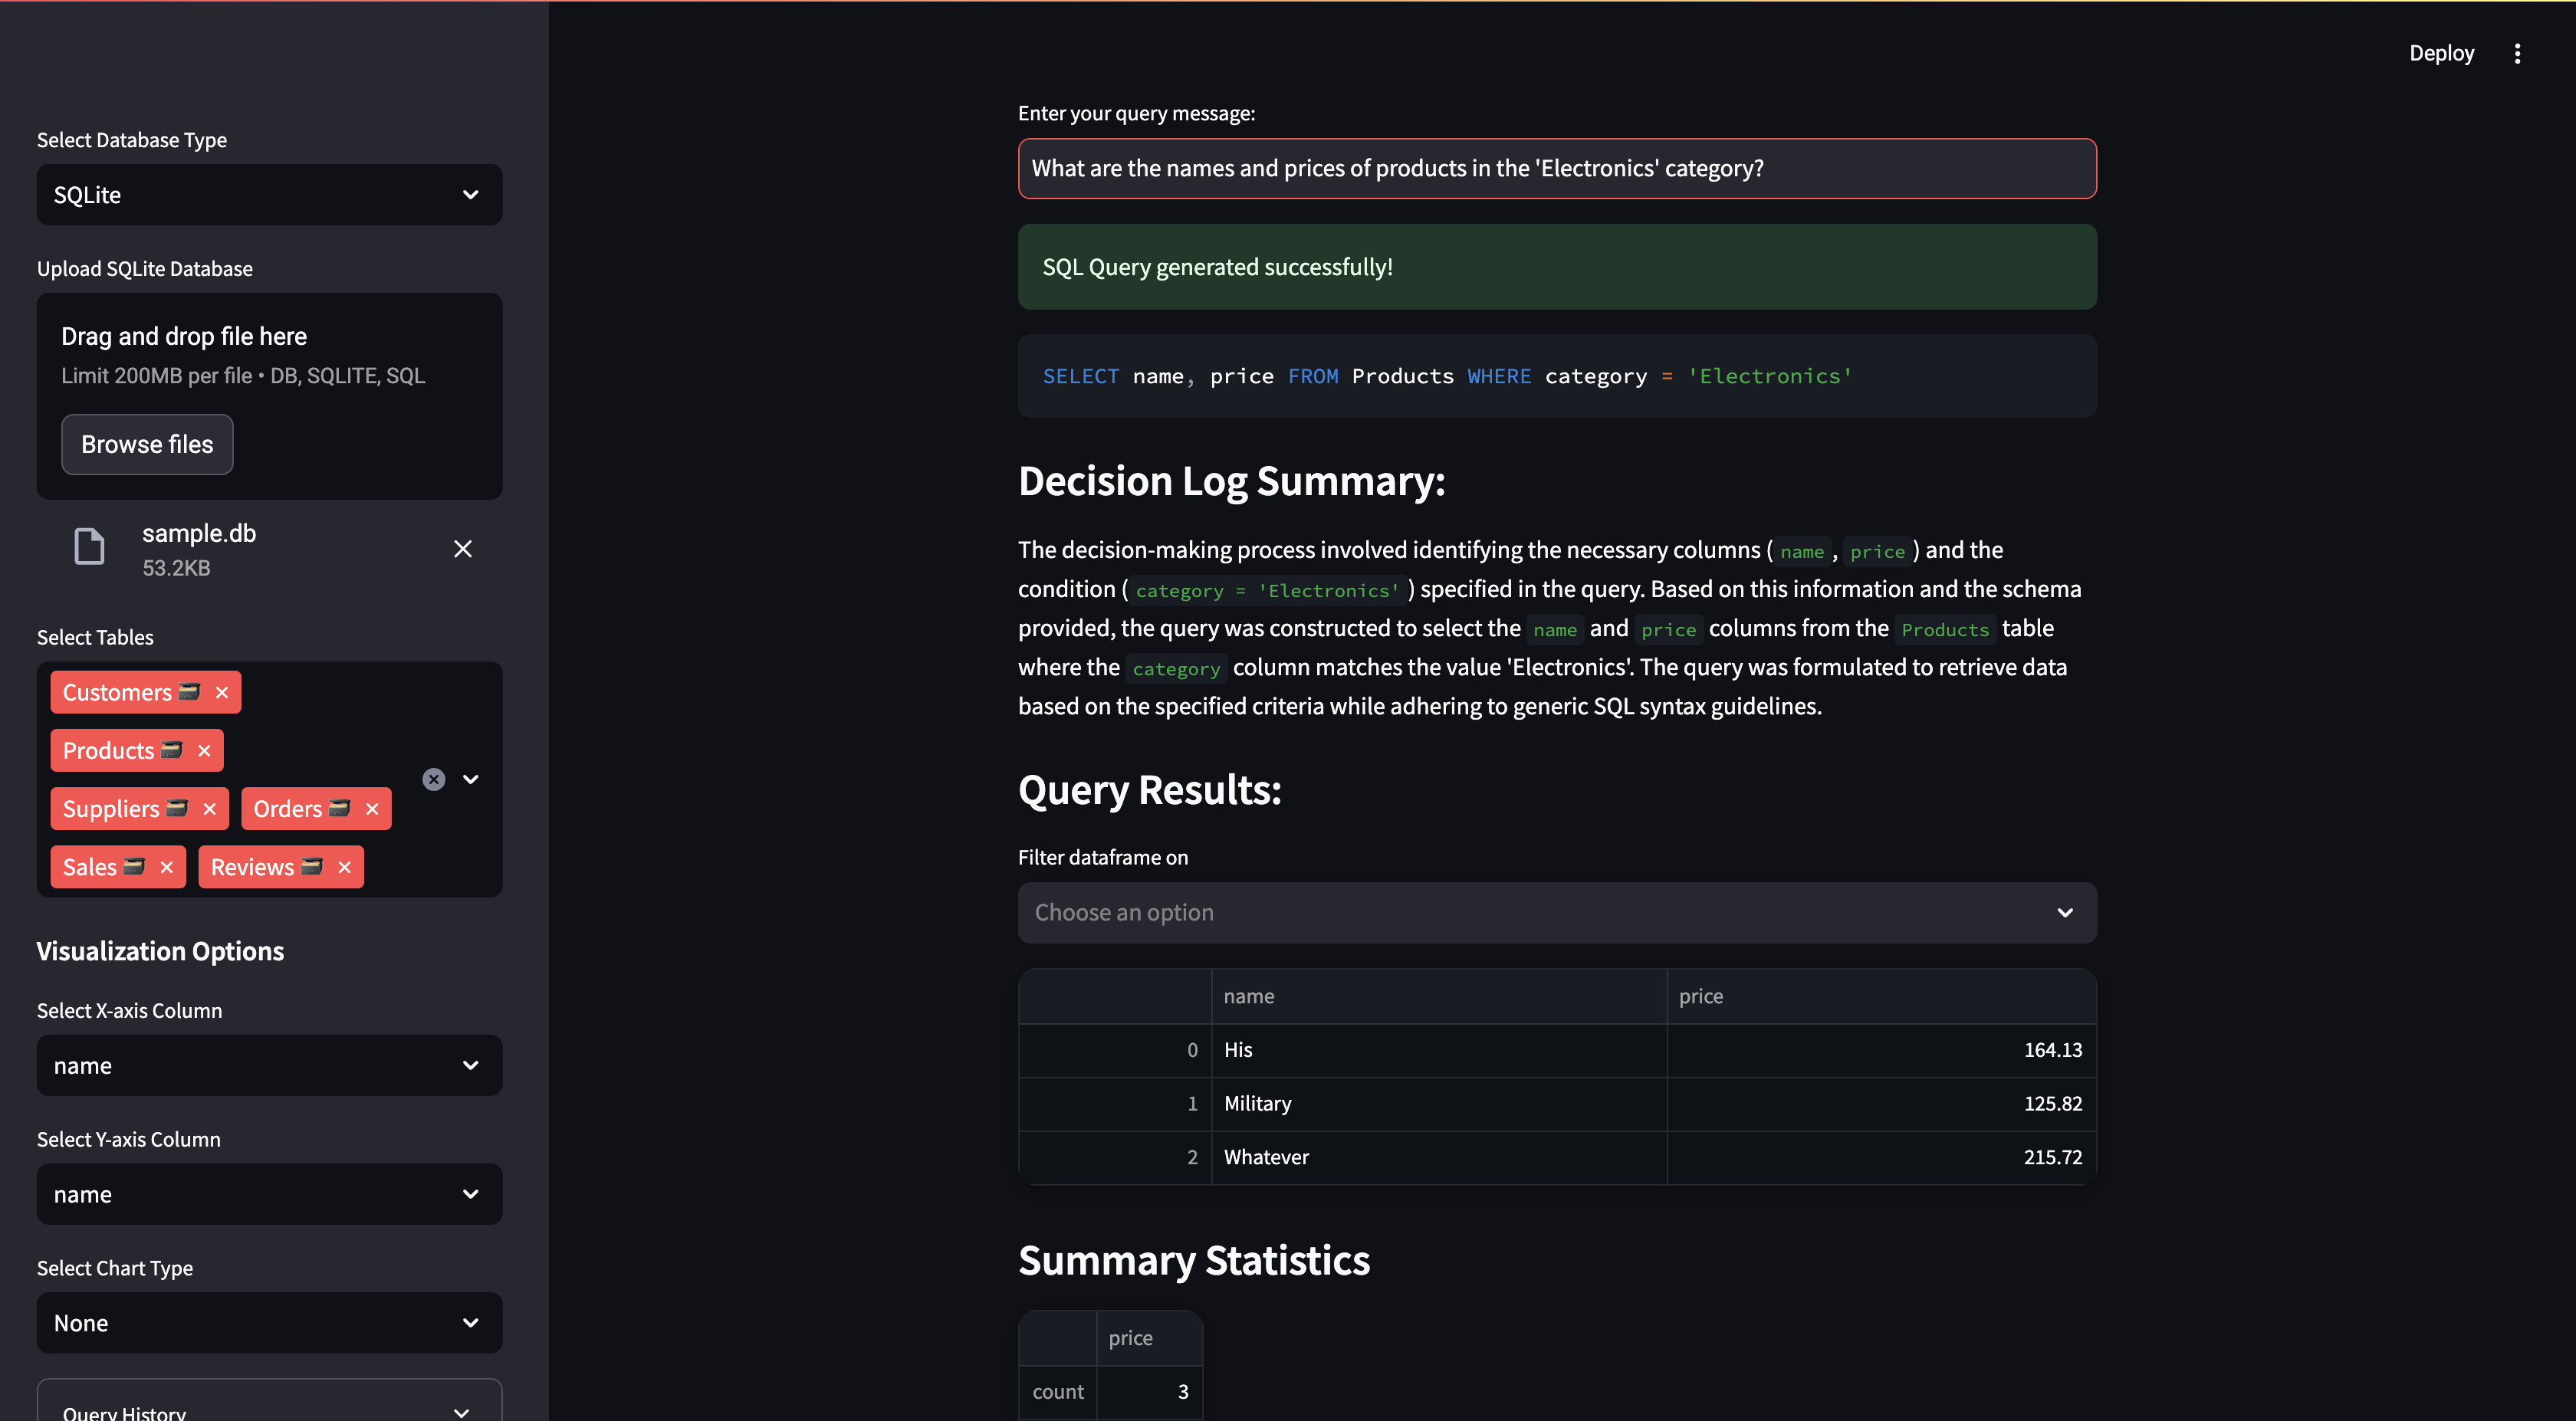
Task: Click the Browse files button
Action: click(147, 444)
